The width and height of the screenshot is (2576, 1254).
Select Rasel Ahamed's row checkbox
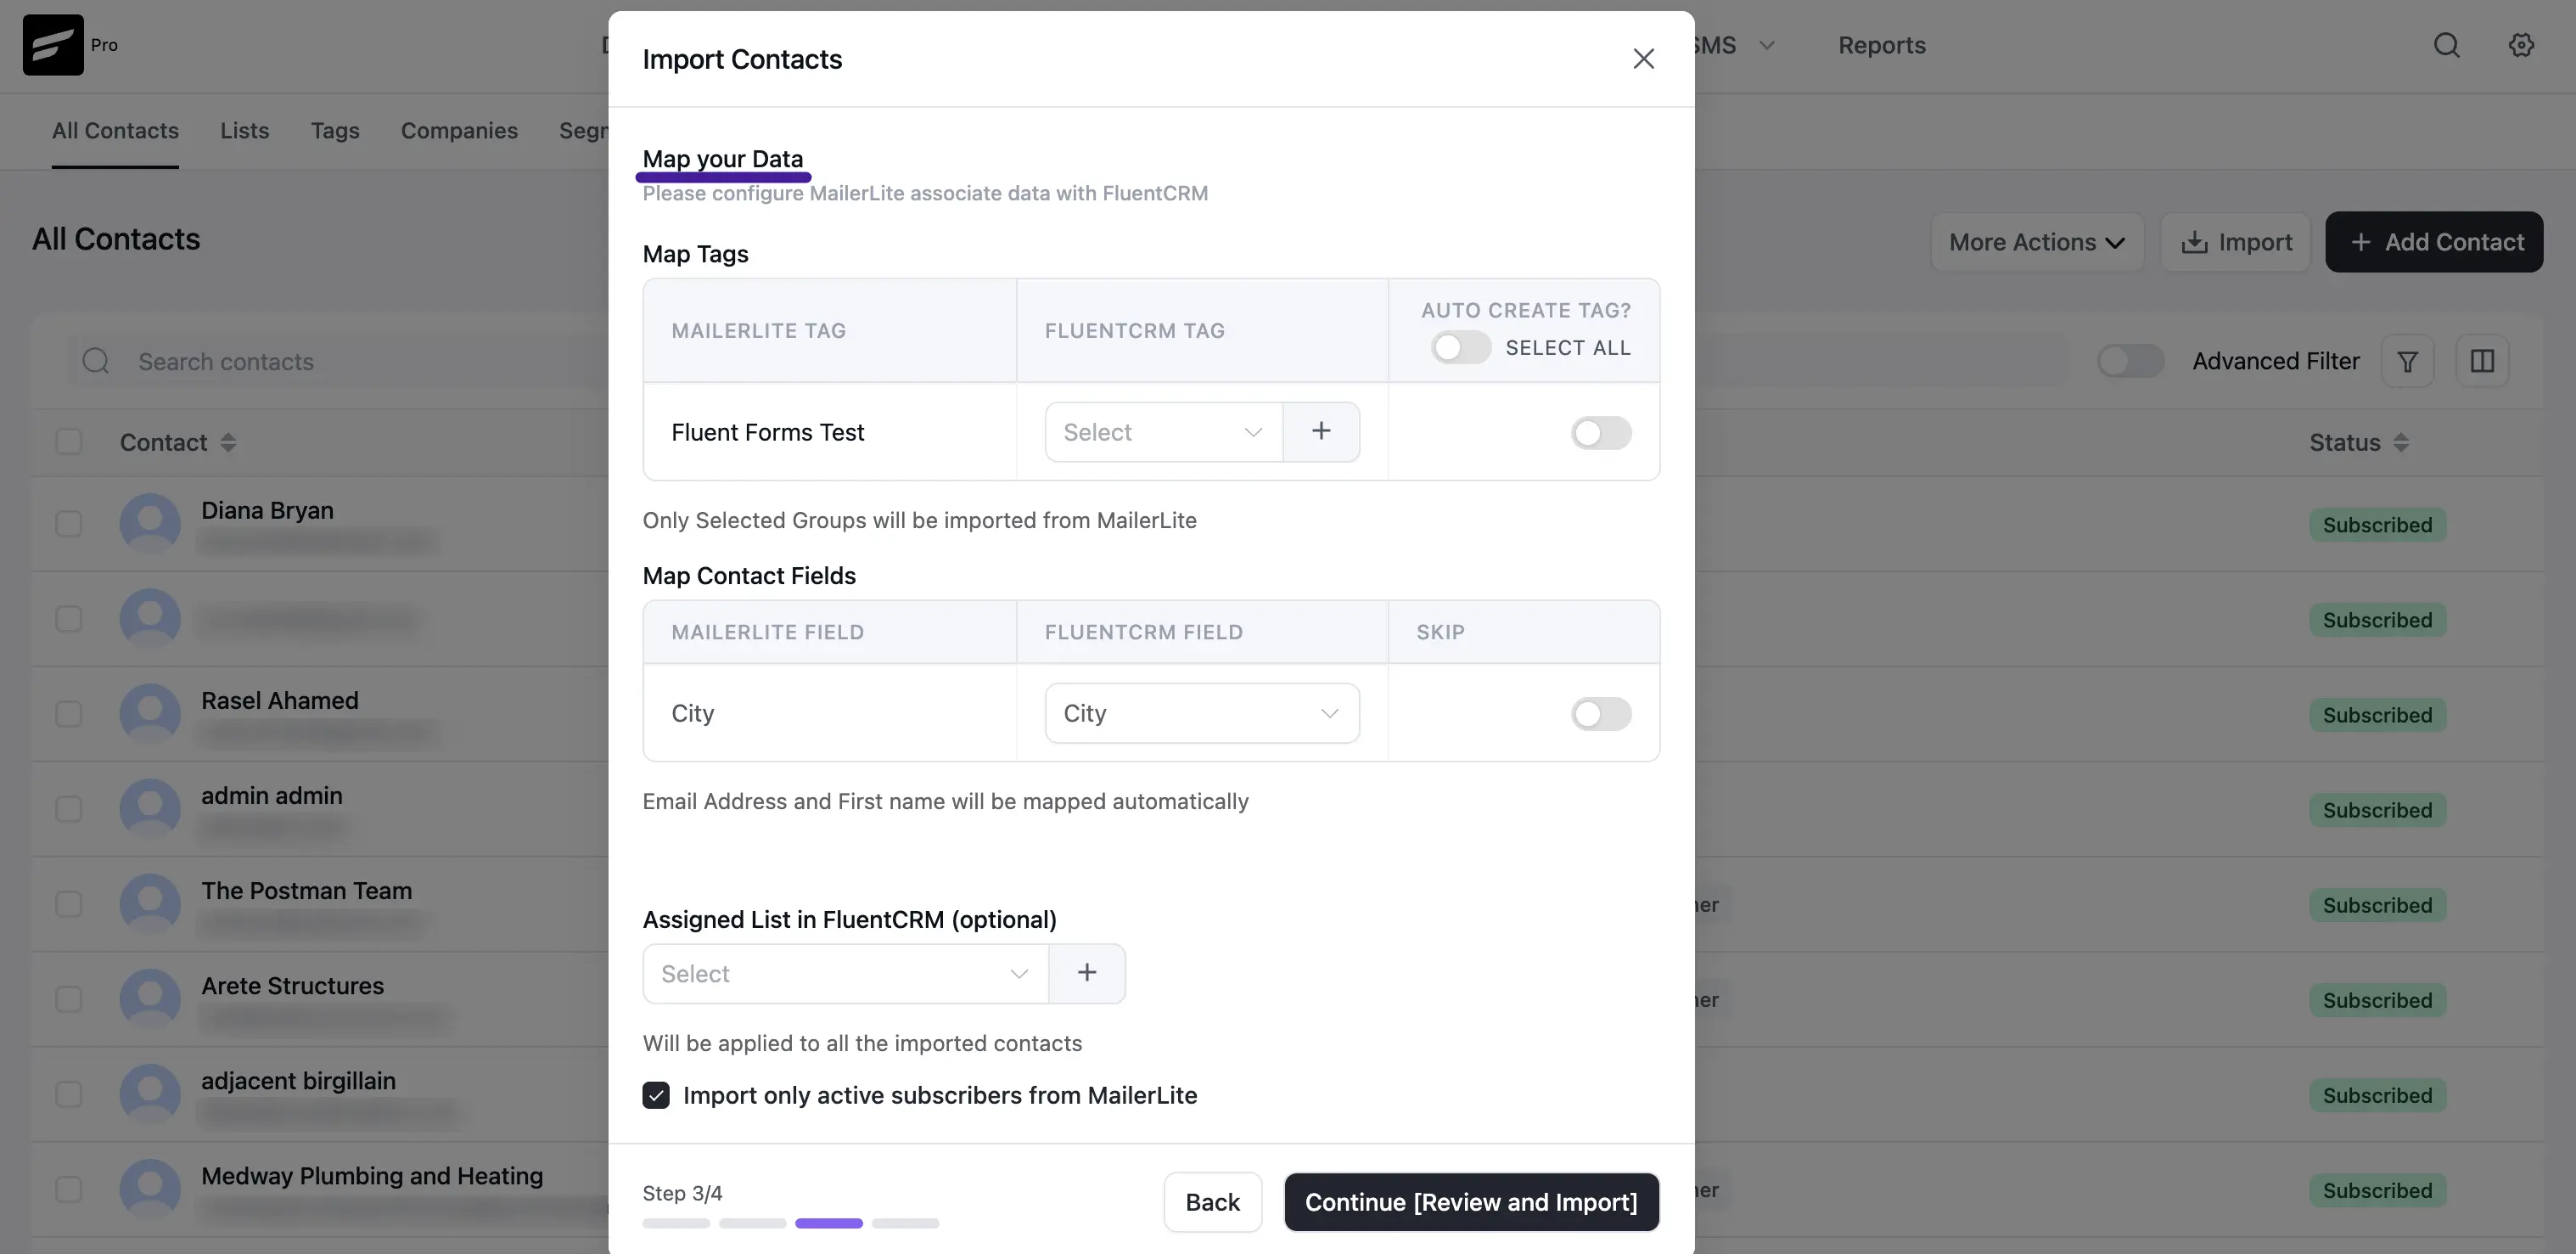click(69, 713)
